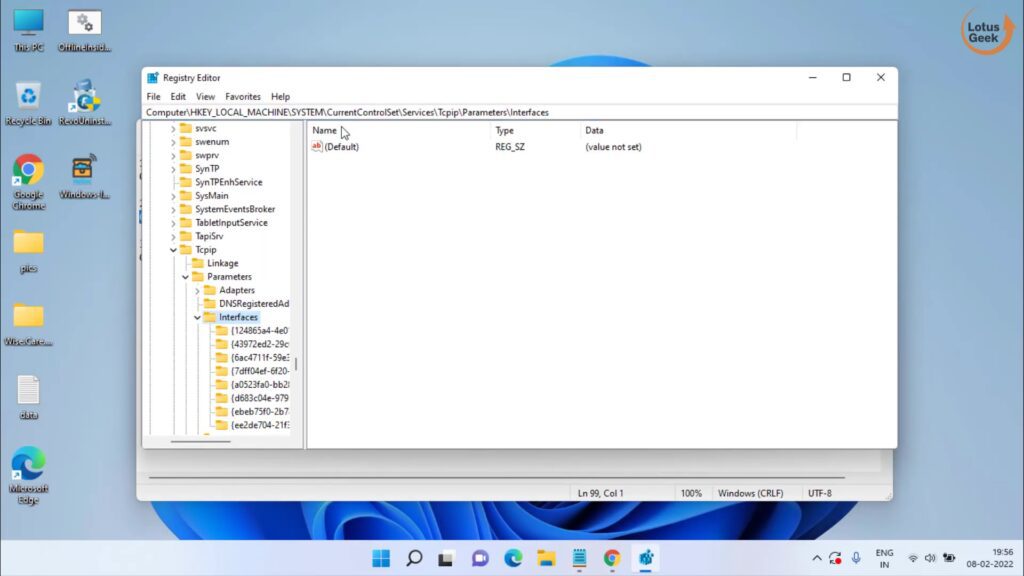Select the Linkage registry key
The height and width of the screenshot is (576, 1024).
pos(222,263)
